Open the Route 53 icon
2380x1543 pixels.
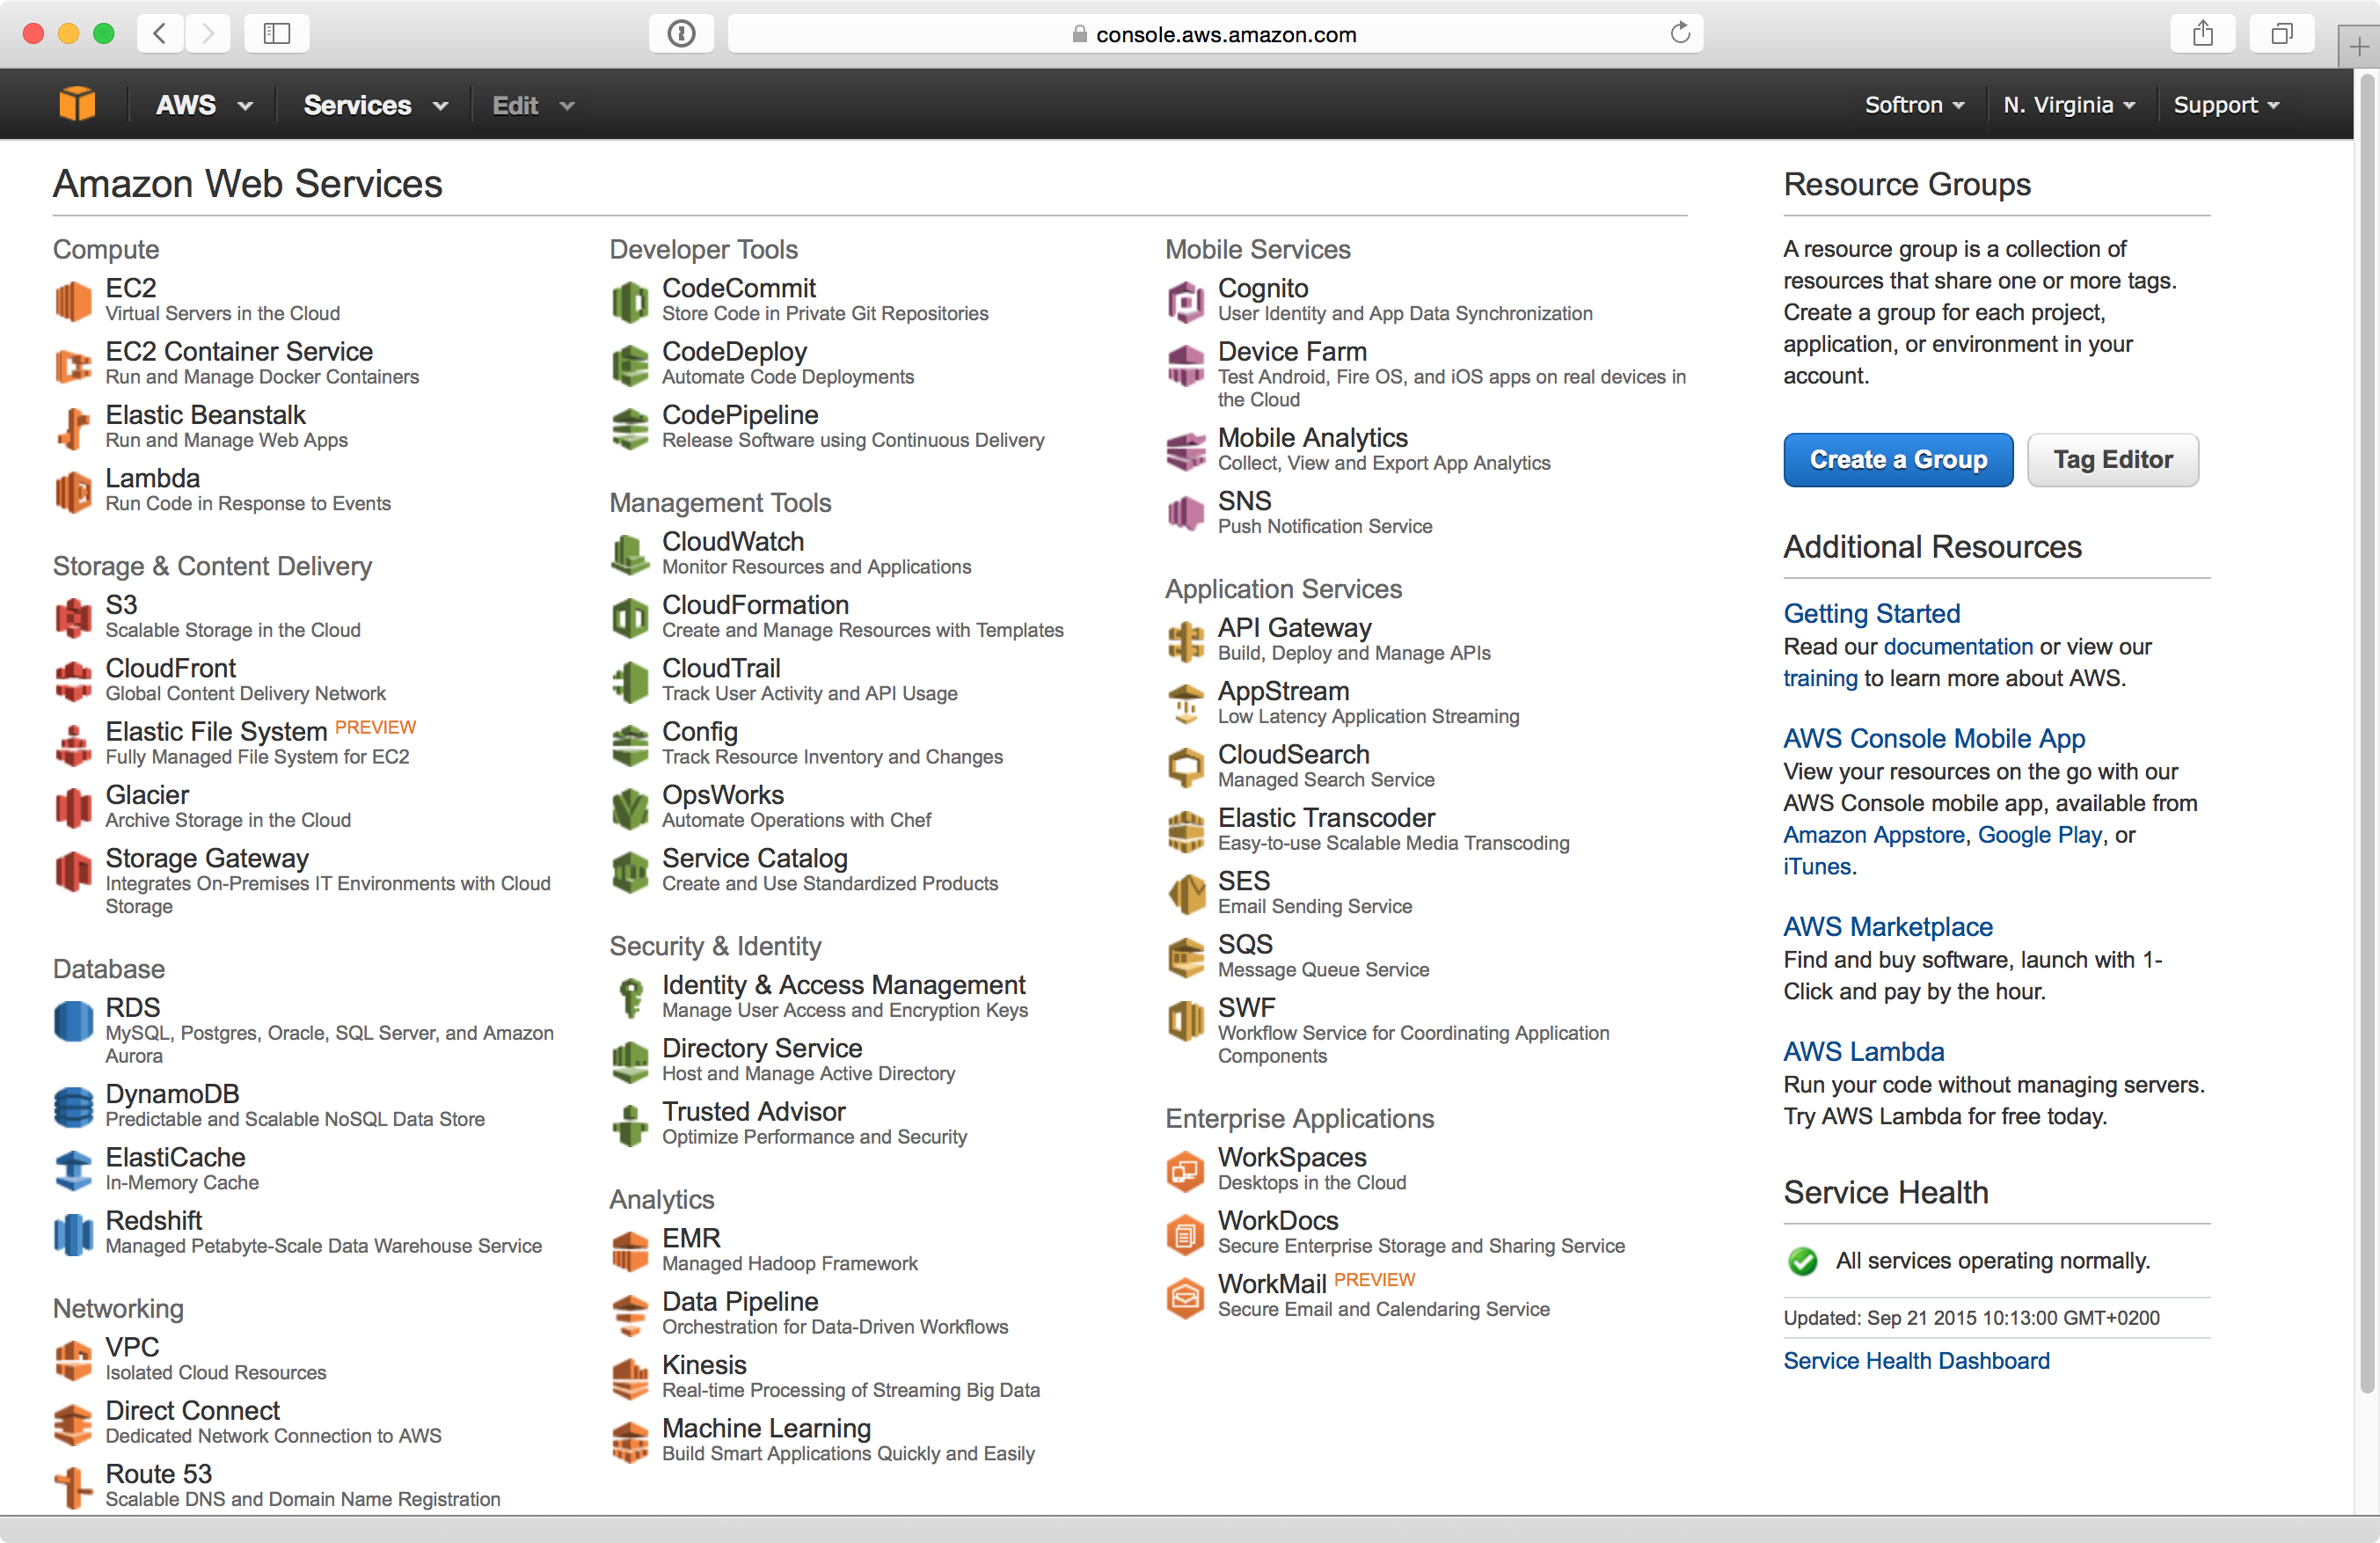(74, 1487)
